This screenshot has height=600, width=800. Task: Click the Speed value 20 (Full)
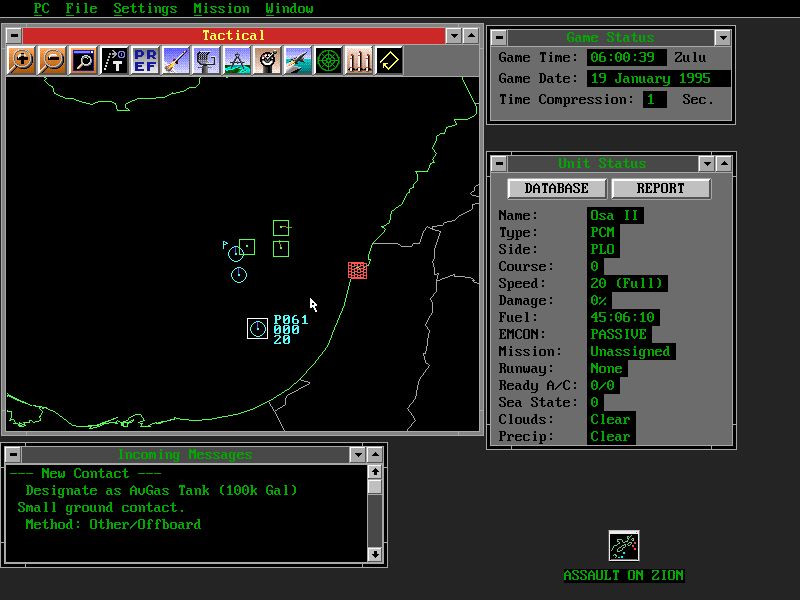[627, 283]
